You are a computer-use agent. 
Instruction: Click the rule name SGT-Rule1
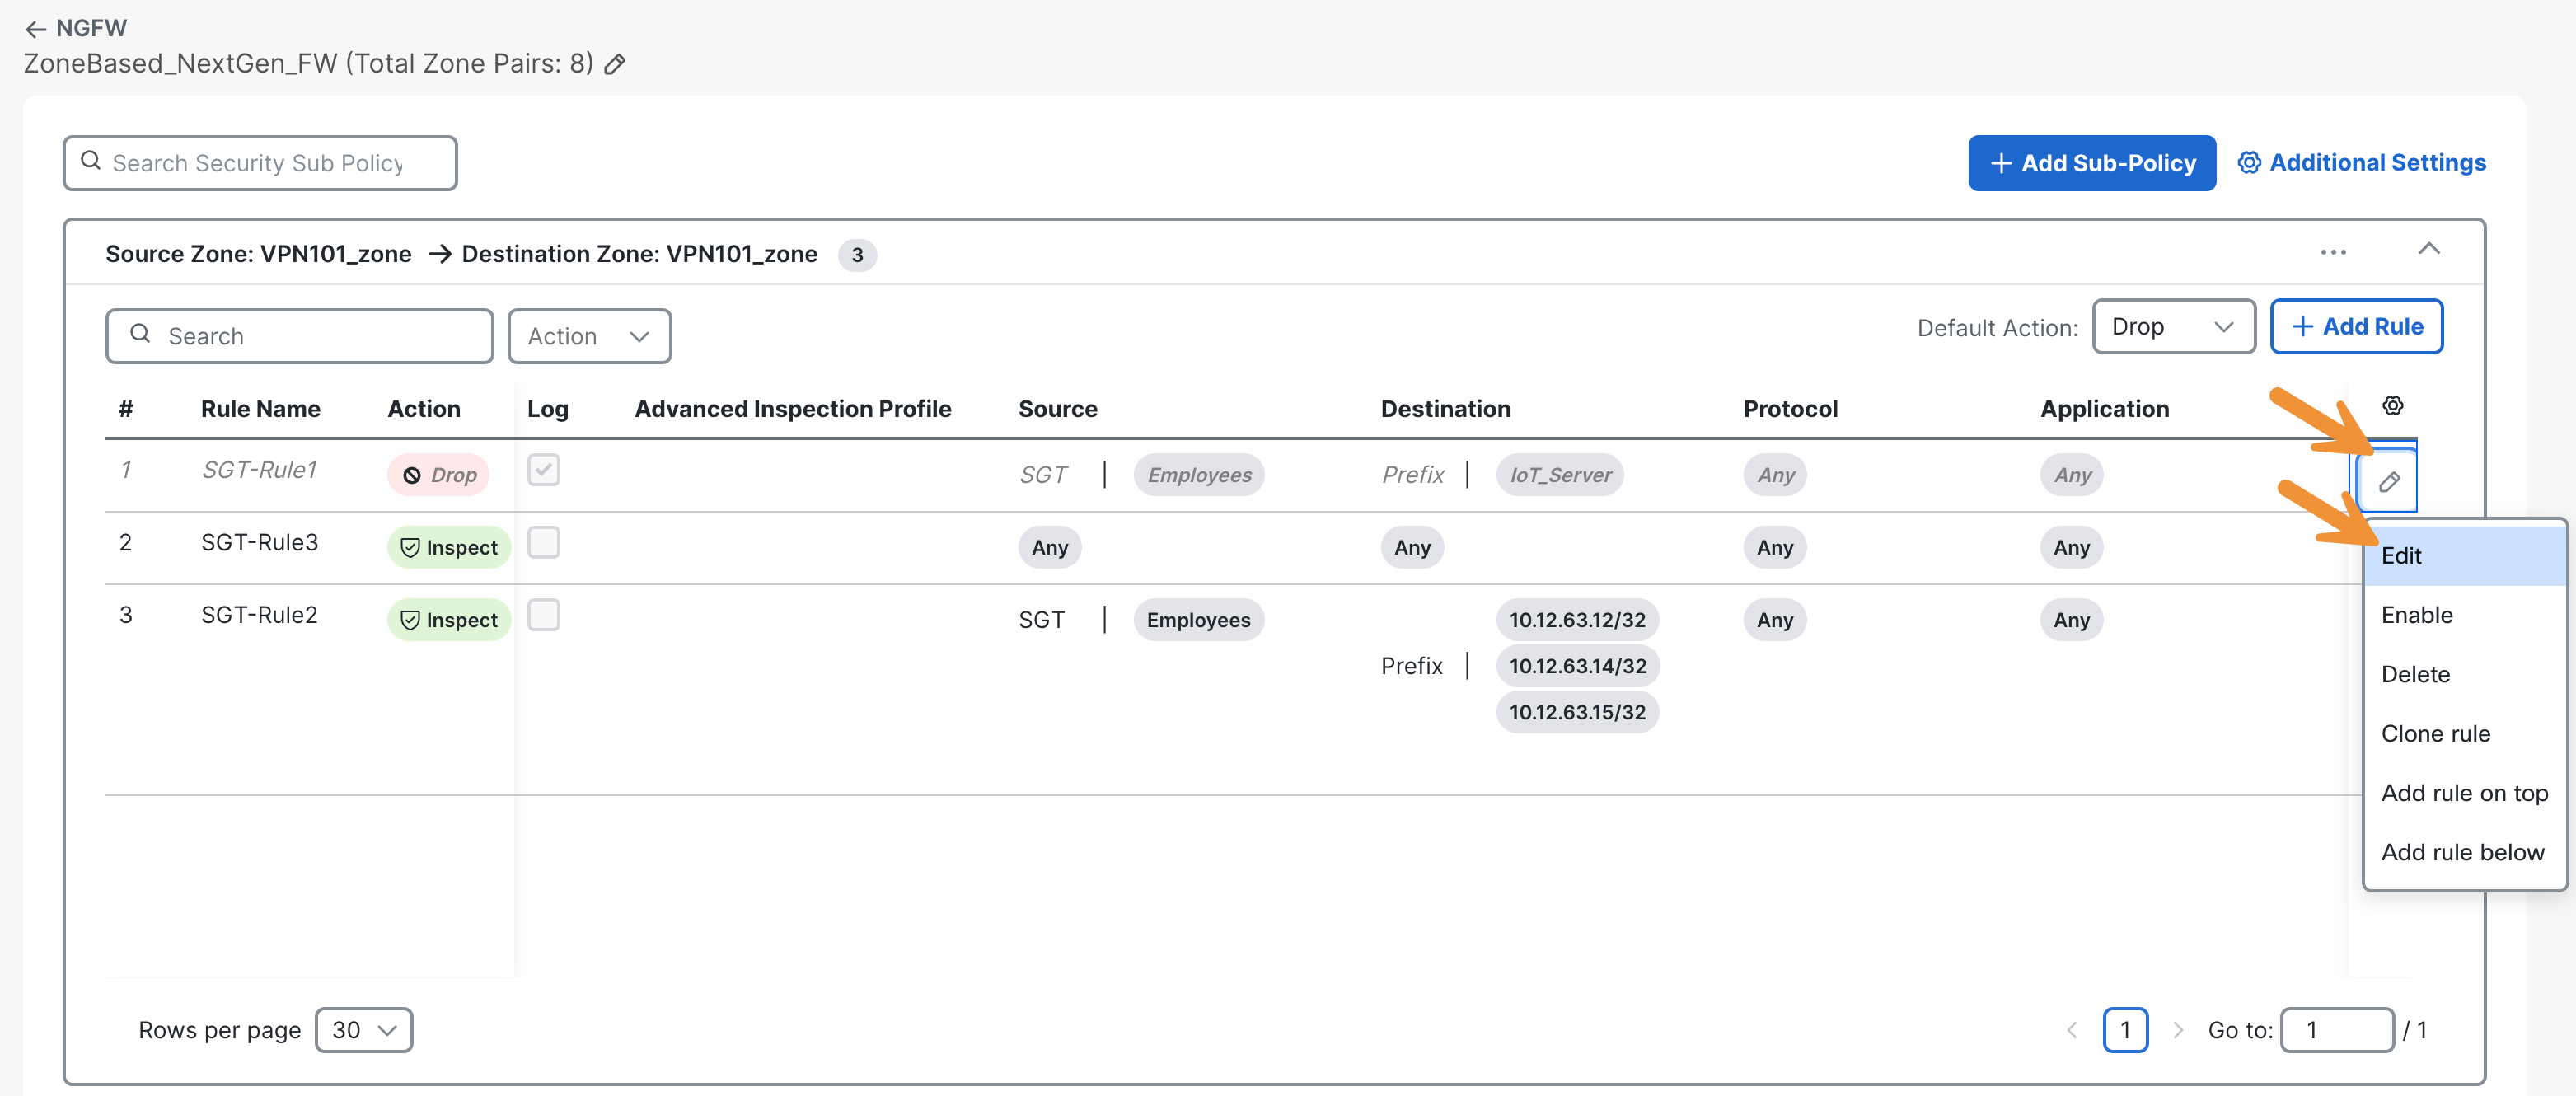[260, 470]
